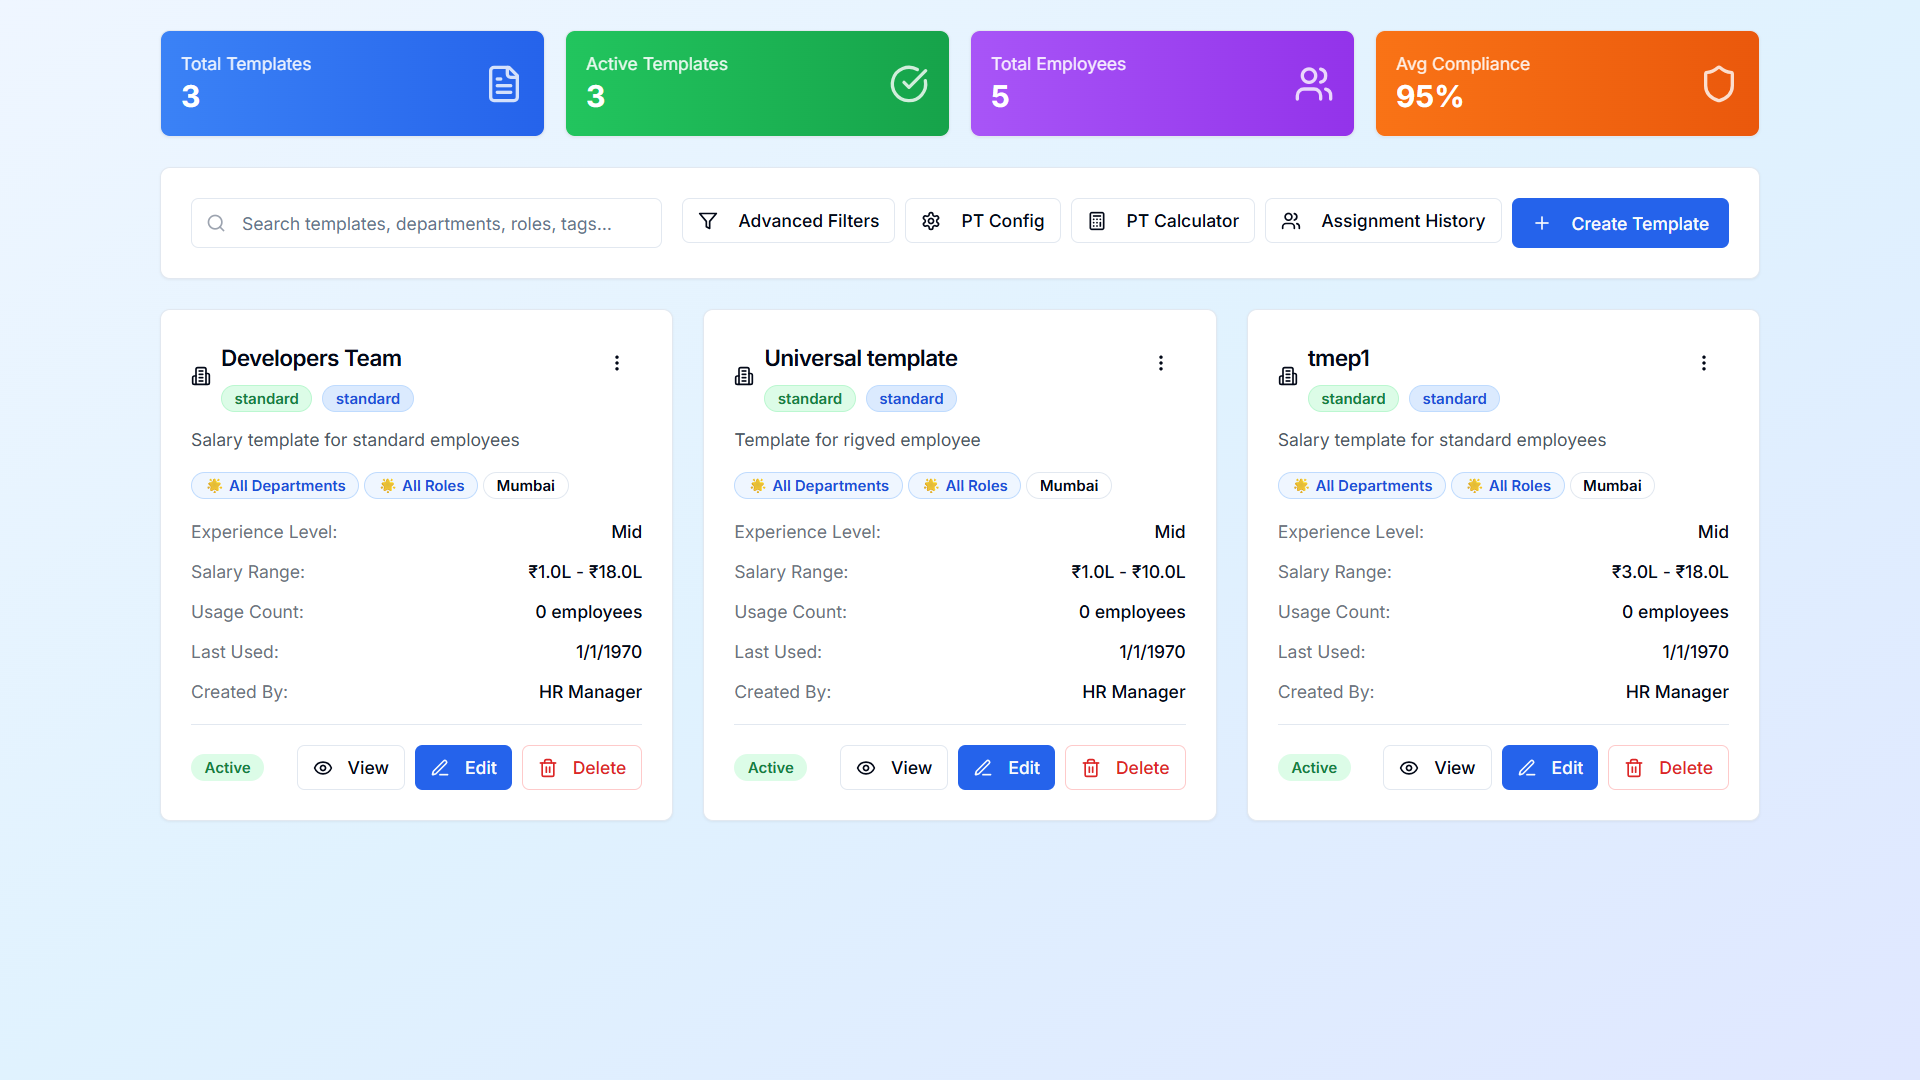
Task: Click the building icon beside Developers Team
Action: [x=201, y=376]
